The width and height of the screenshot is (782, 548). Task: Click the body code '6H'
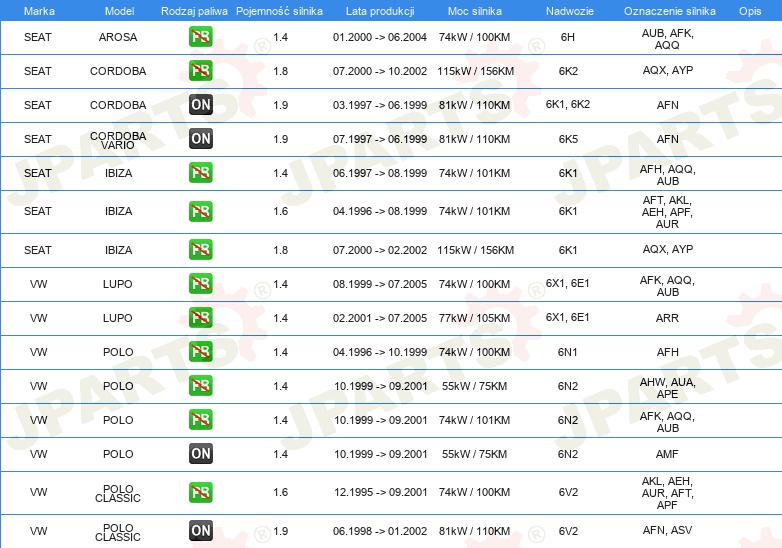[568, 37]
